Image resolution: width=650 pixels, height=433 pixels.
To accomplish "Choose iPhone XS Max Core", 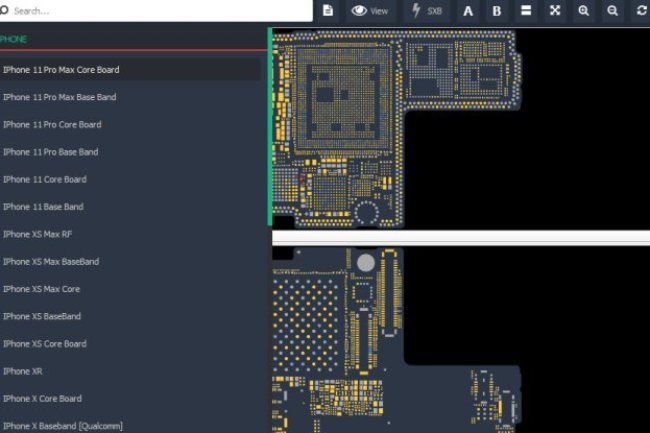I will [x=41, y=289].
